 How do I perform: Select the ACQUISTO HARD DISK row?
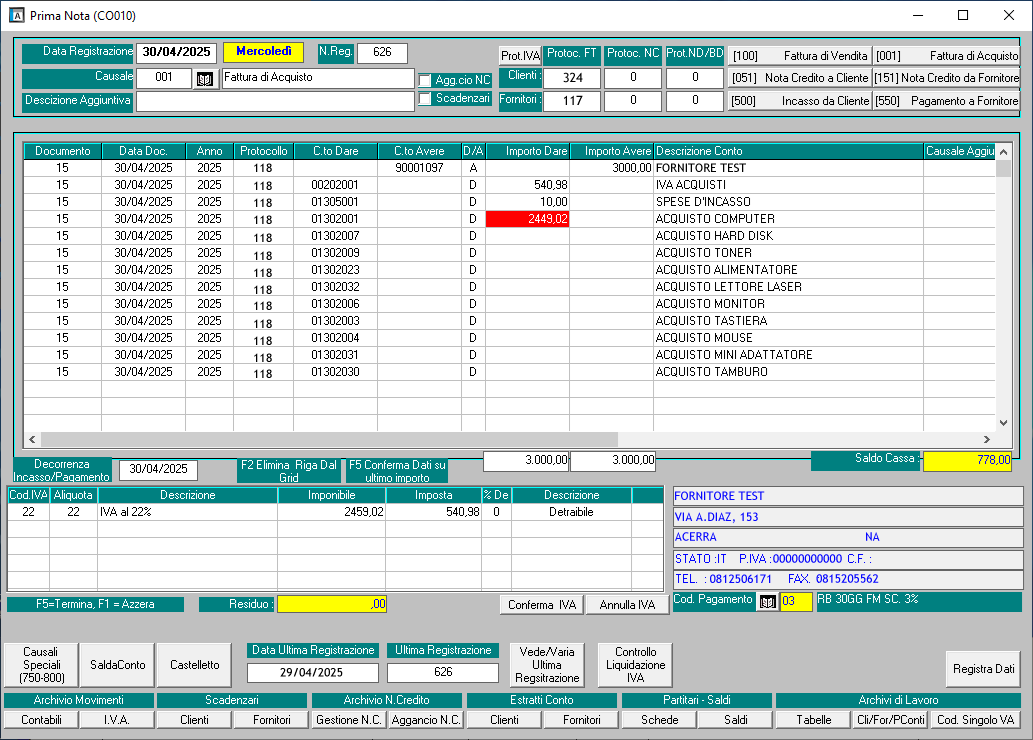509,236
